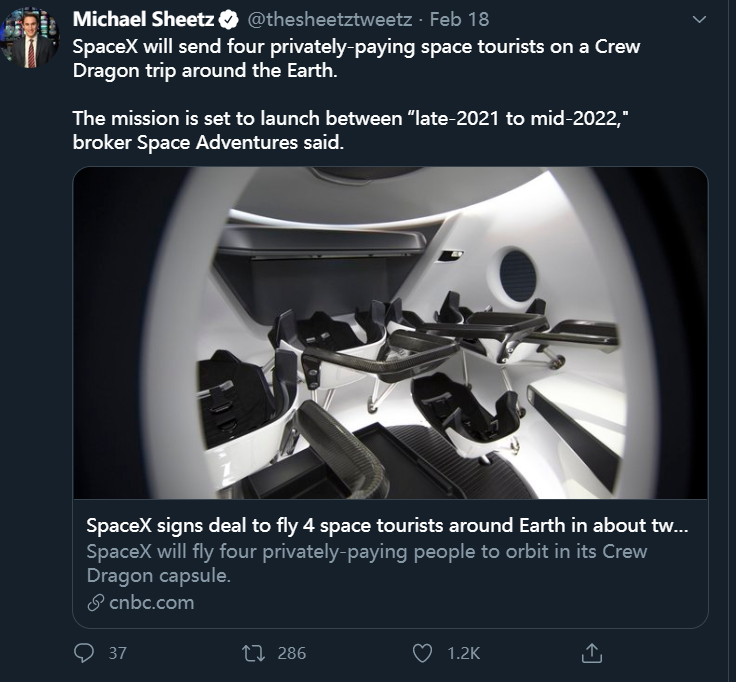Image resolution: width=736 pixels, height=682 pixels.
Task: Click the reply speech bubble icon
Action: pos(85,653)
